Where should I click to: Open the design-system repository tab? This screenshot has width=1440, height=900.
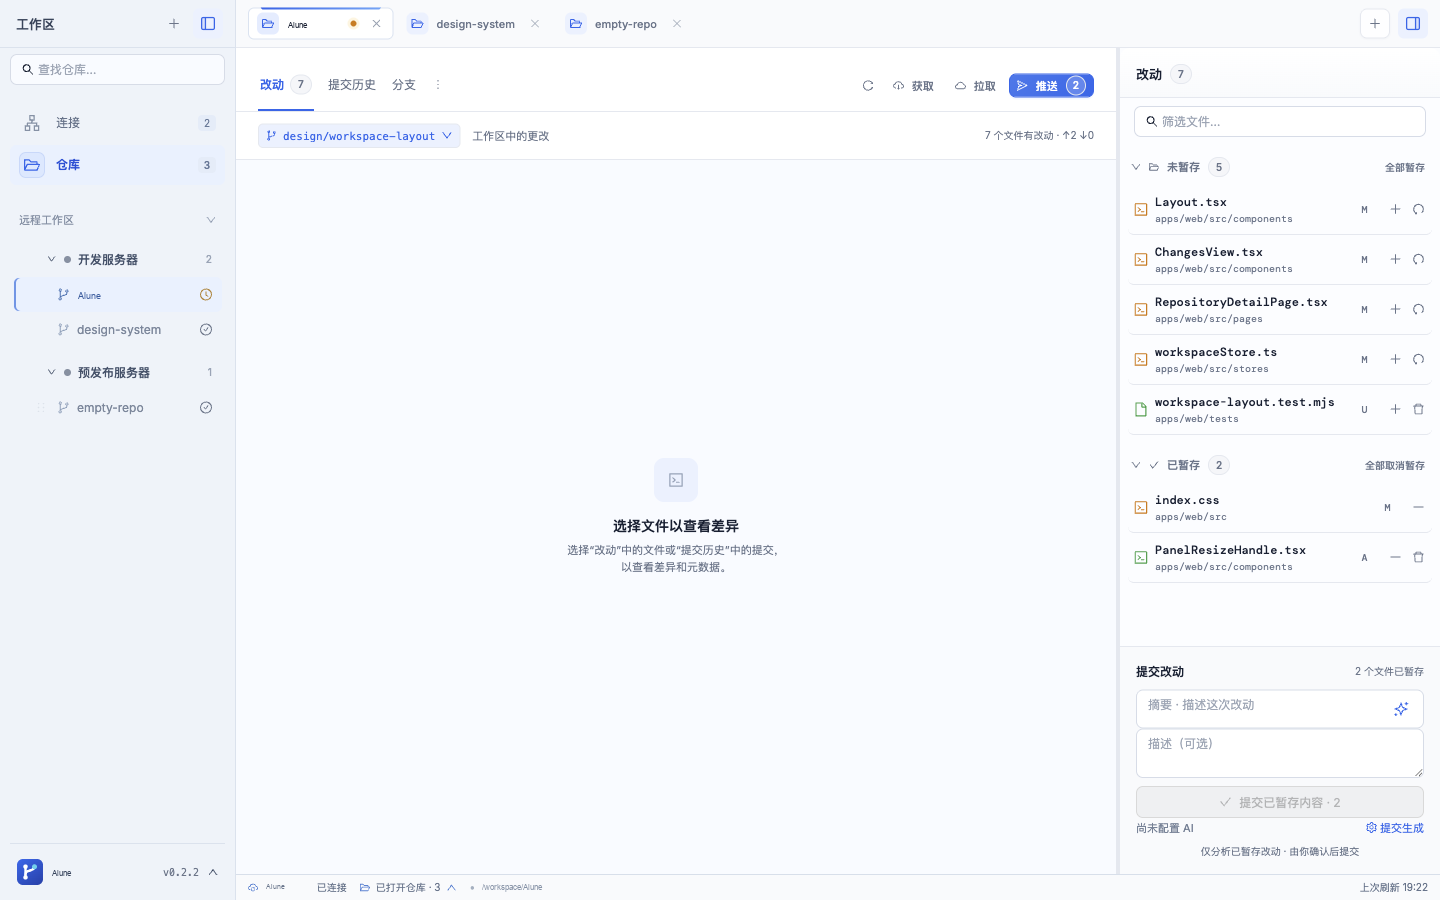pyautogui.click(x=475, y=24)
